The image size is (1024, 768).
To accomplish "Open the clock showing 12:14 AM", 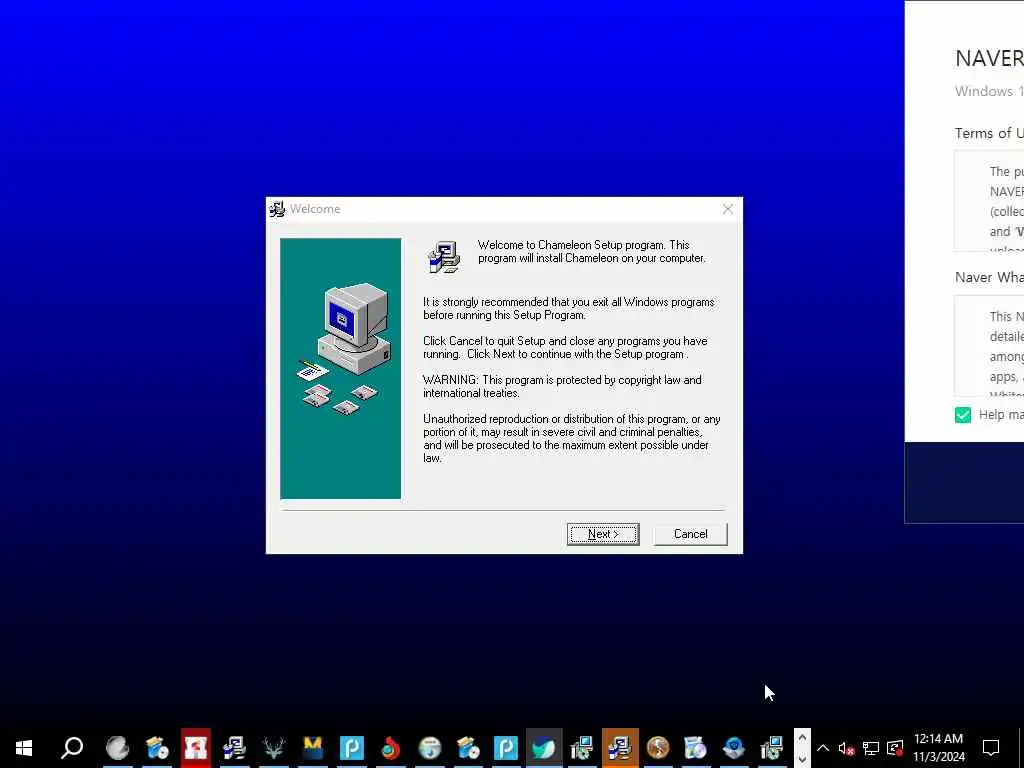I will click(x=938, y=748).
